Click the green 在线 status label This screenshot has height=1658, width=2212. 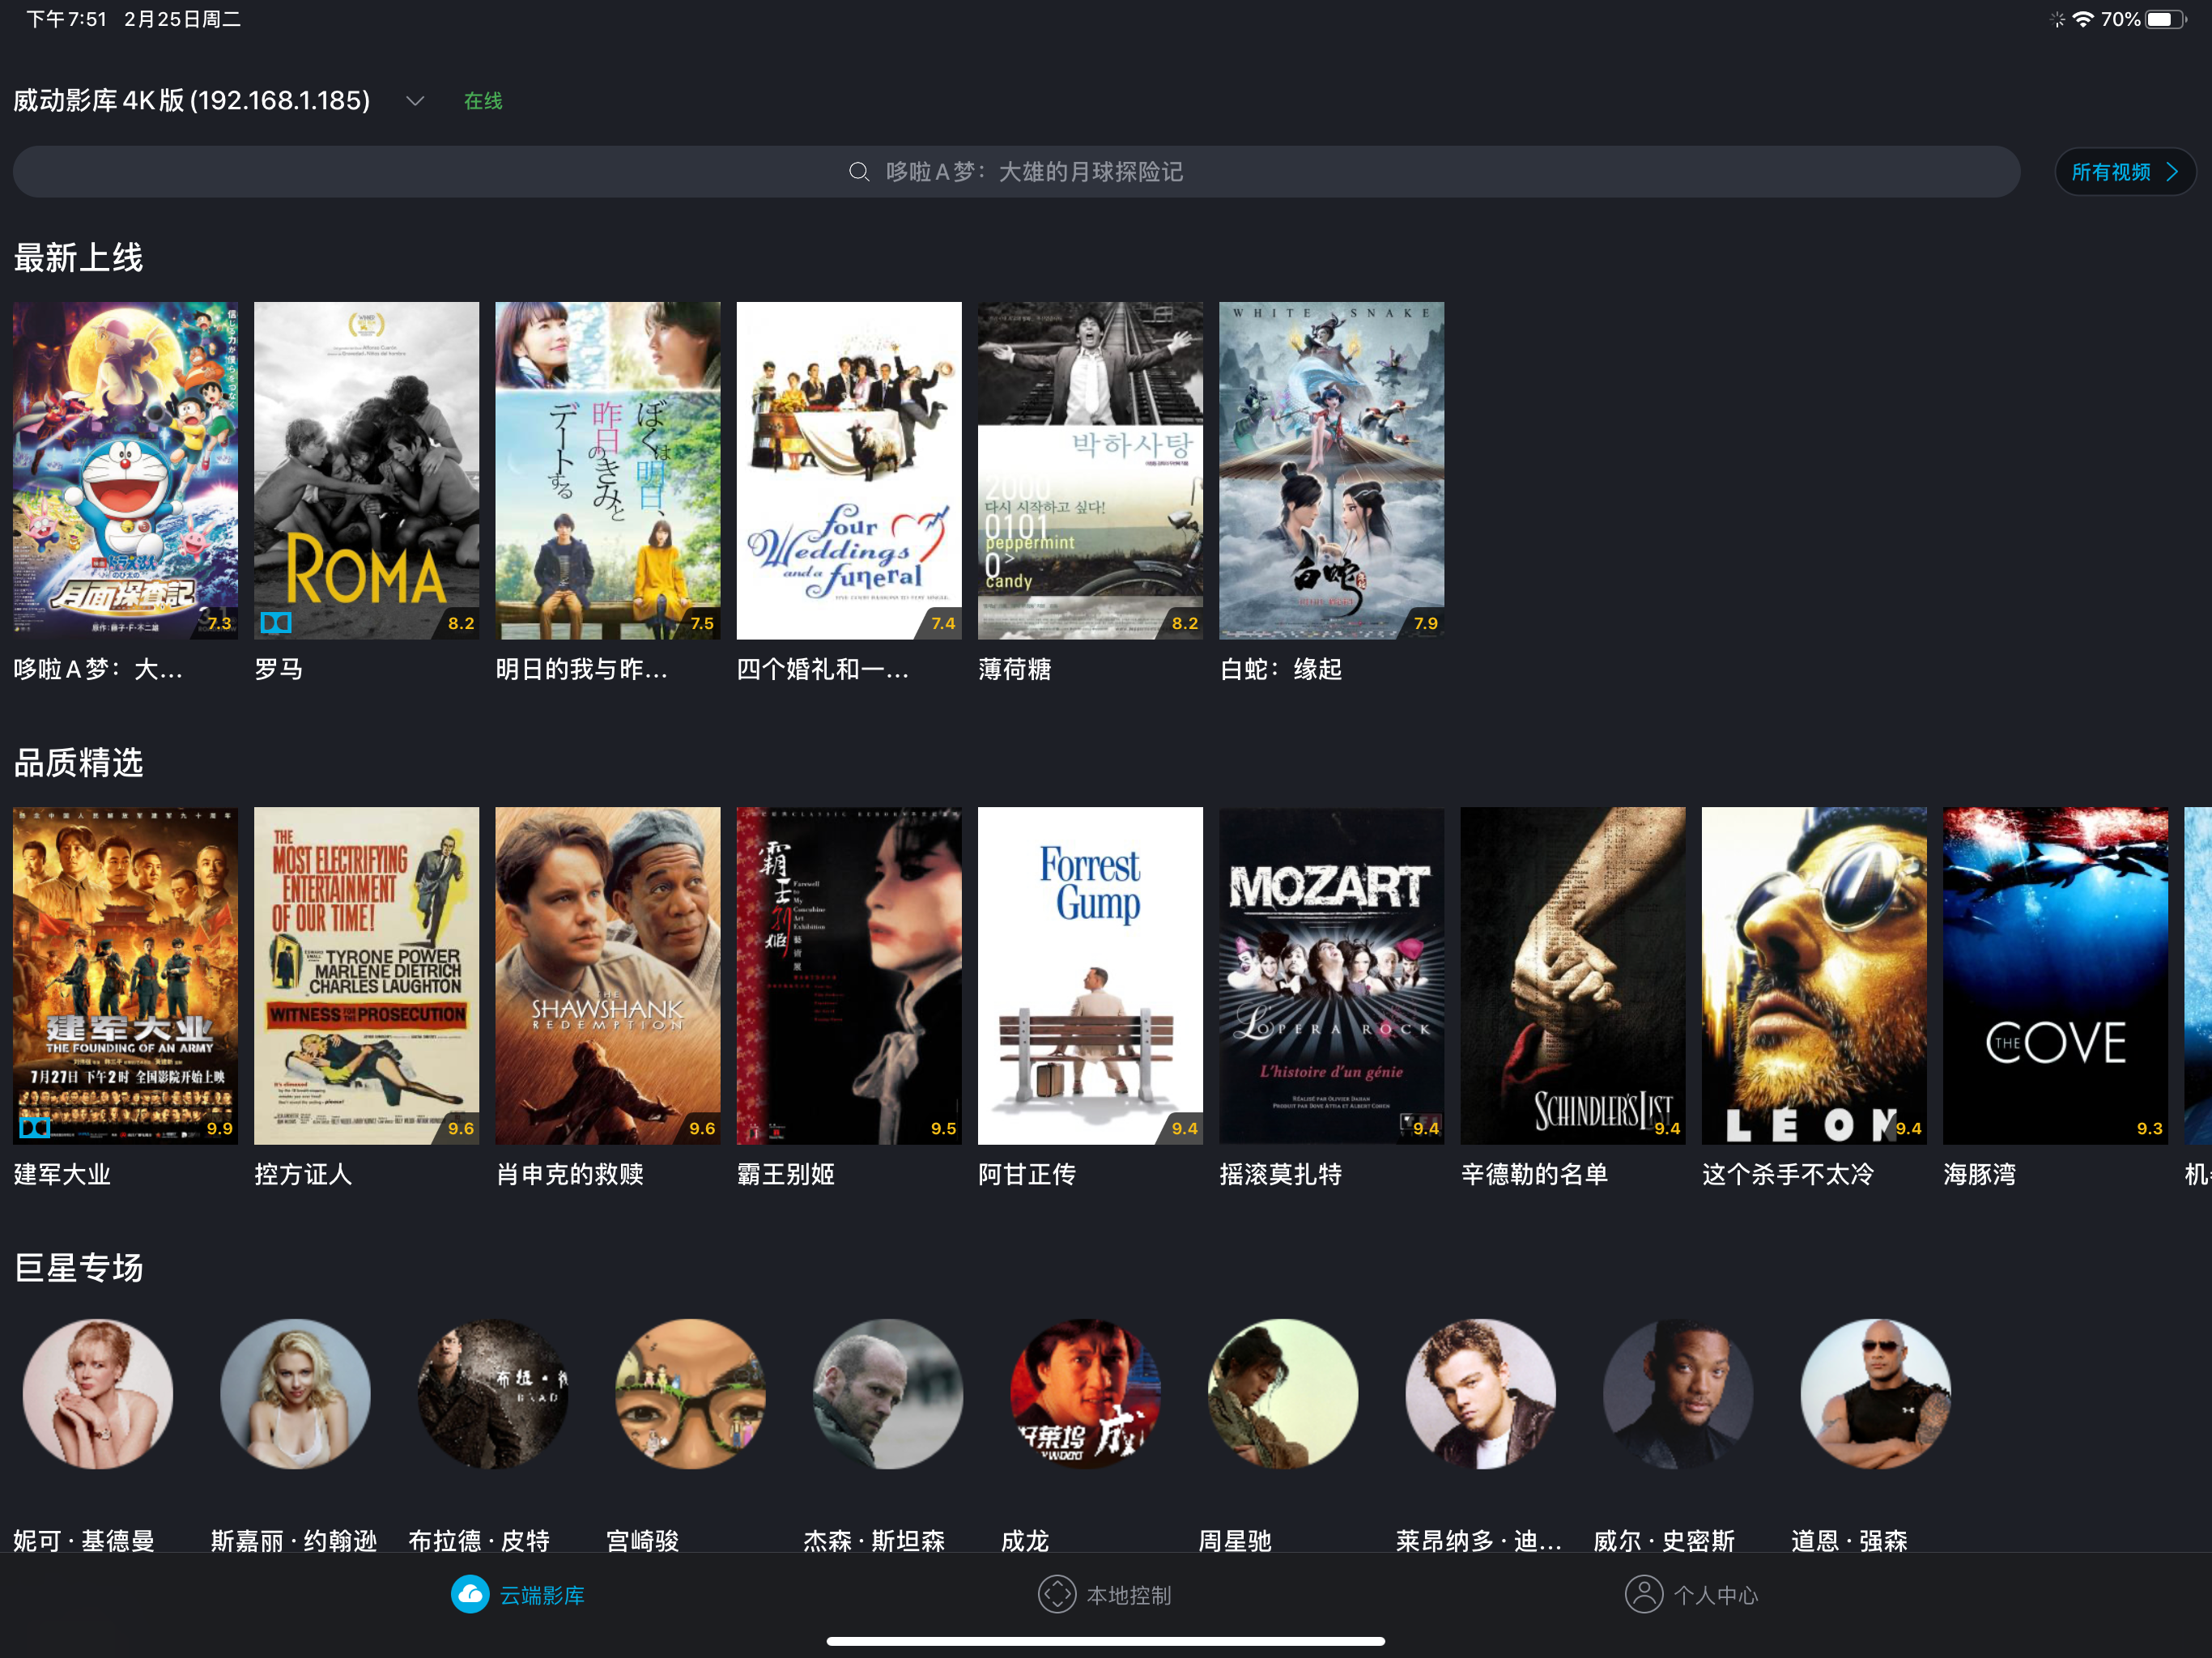click(x=483, y=101)
